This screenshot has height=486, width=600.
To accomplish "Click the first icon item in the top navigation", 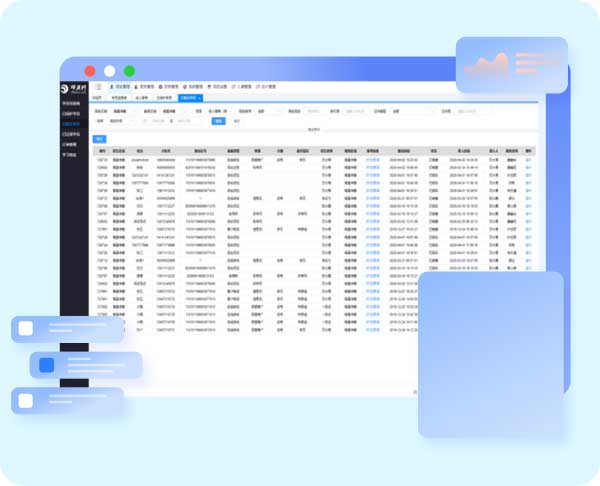I will pos(119,88).
